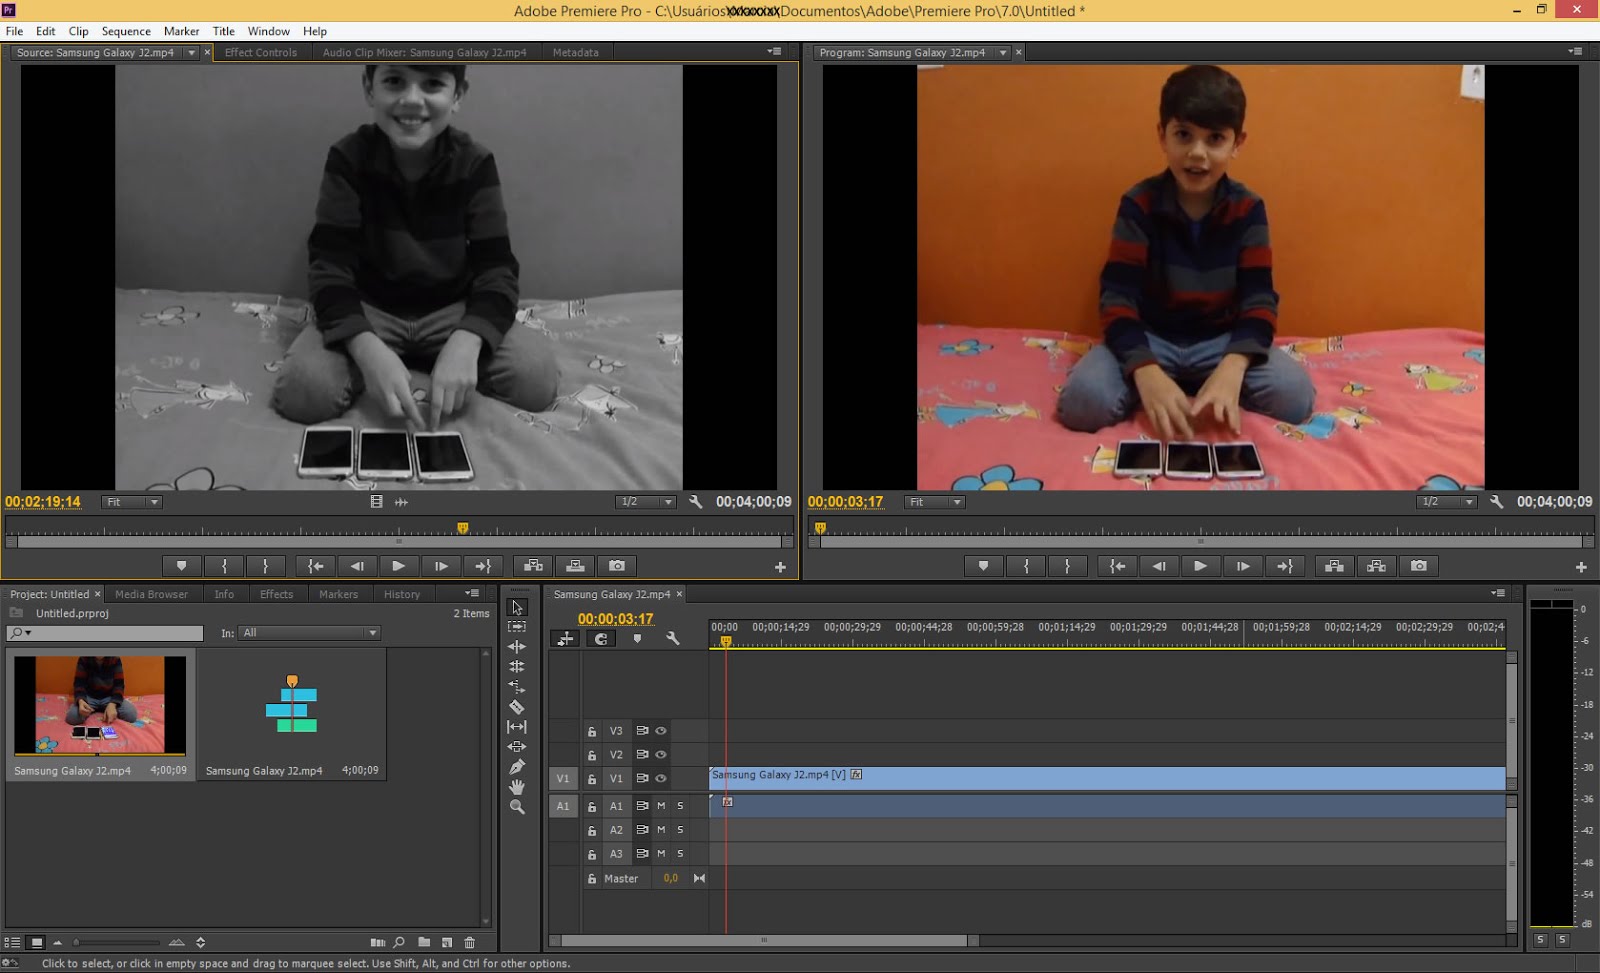Step forward one frame in Program monitor
The image size is (1600, 973).
click(1243, 566)
